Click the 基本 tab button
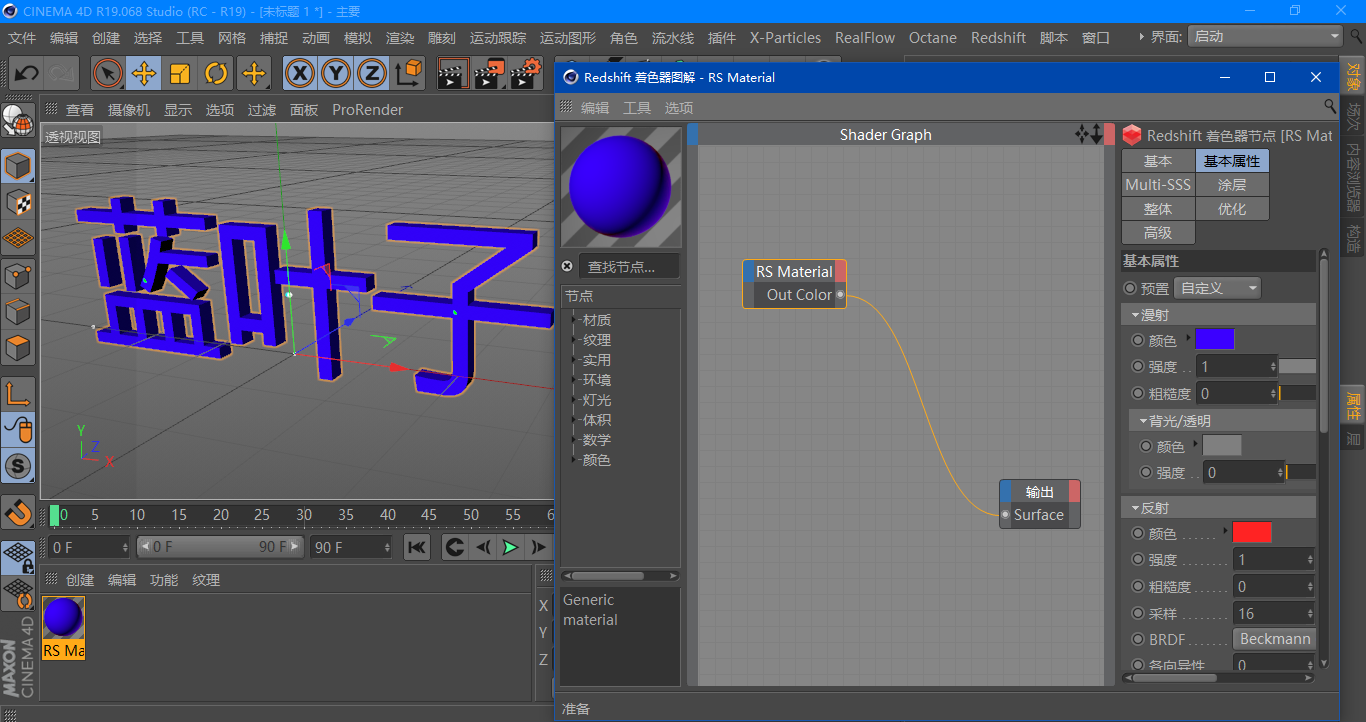This screenshot has height=722, width=1366. coord(1158,161)
